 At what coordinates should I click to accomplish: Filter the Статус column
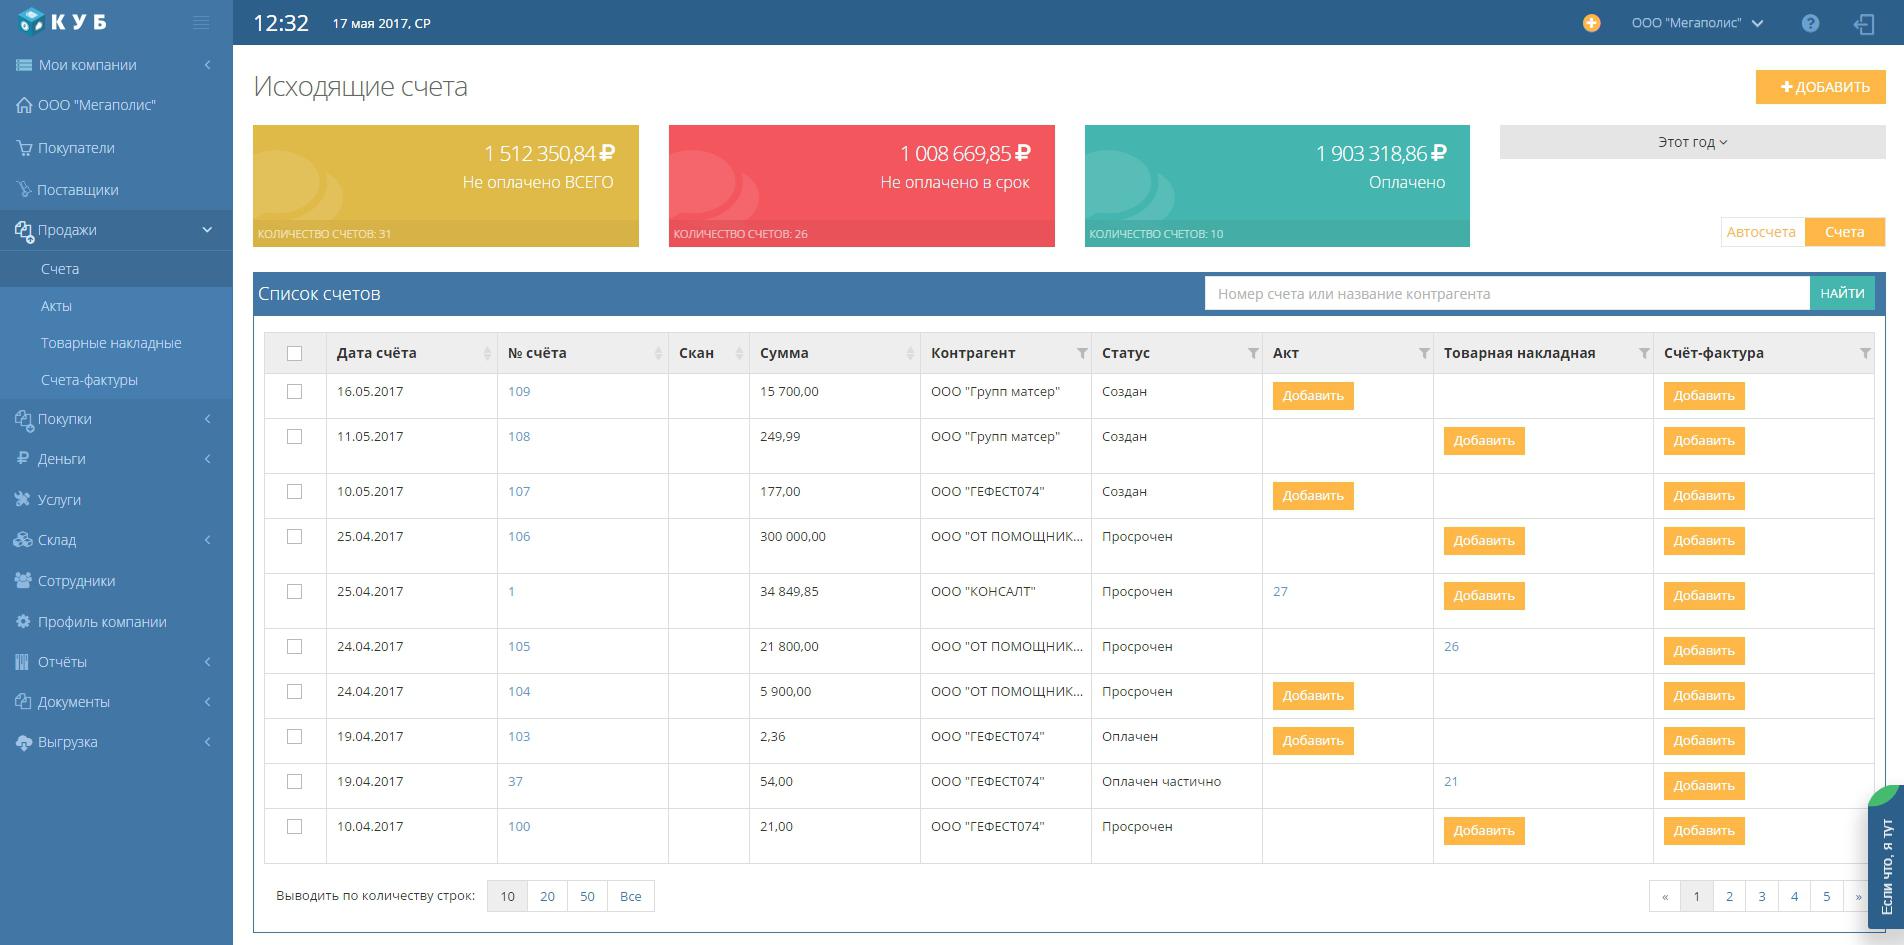(1253, 353)
